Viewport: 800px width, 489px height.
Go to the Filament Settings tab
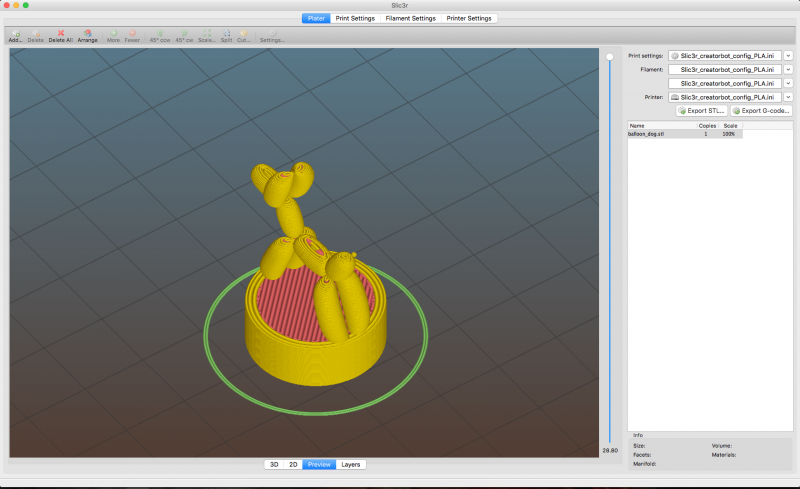coord(410,18)
